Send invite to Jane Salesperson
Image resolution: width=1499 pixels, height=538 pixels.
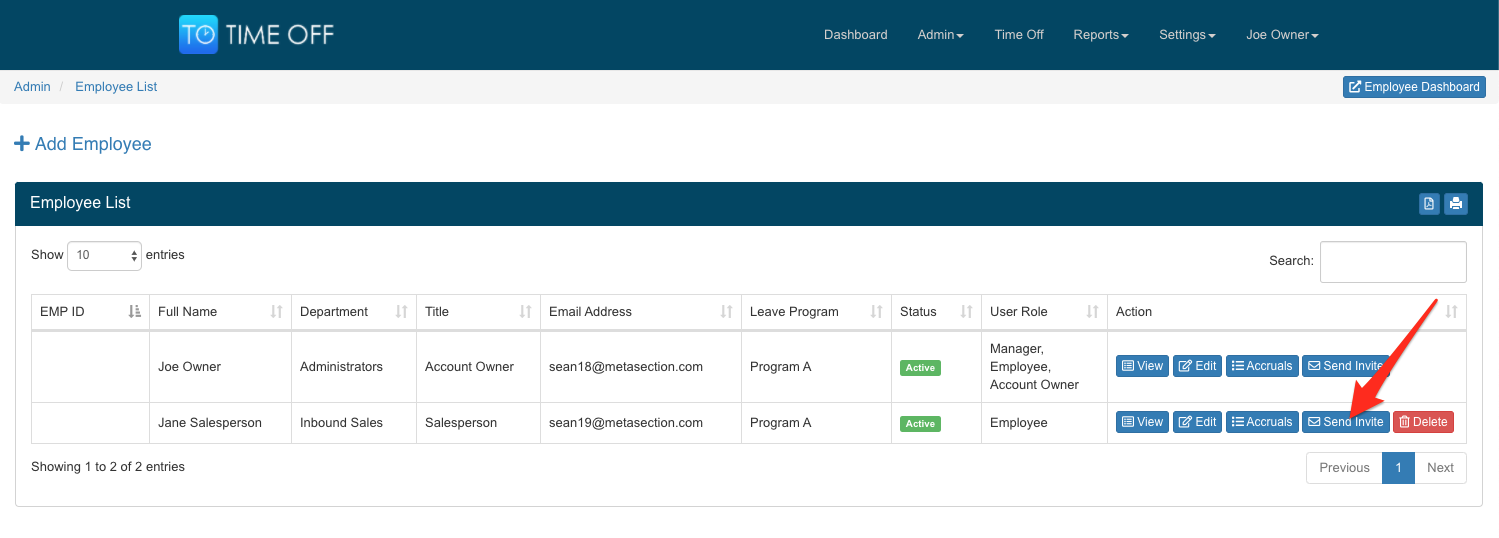pyautogui.click(x=1345, y=422)
